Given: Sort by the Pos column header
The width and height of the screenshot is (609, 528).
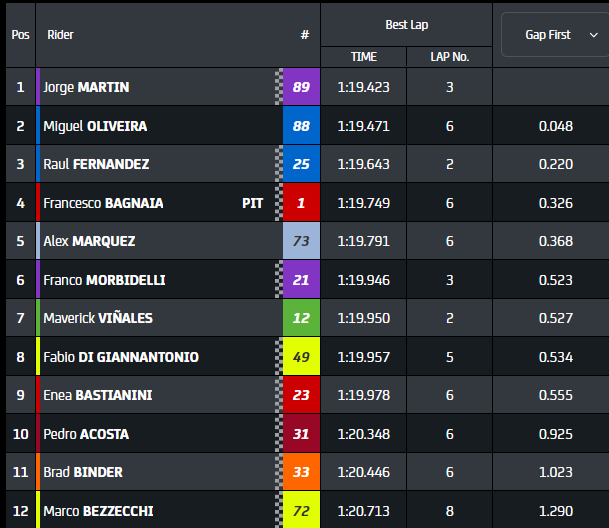Looking at the screenshot, I should tap(20, 35).
